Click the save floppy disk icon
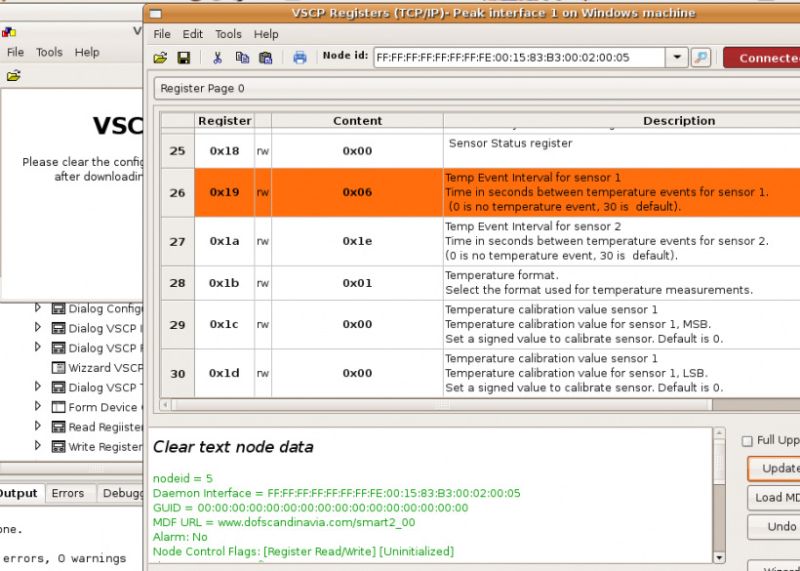800x571 pixels. click(x=184, y=58)
